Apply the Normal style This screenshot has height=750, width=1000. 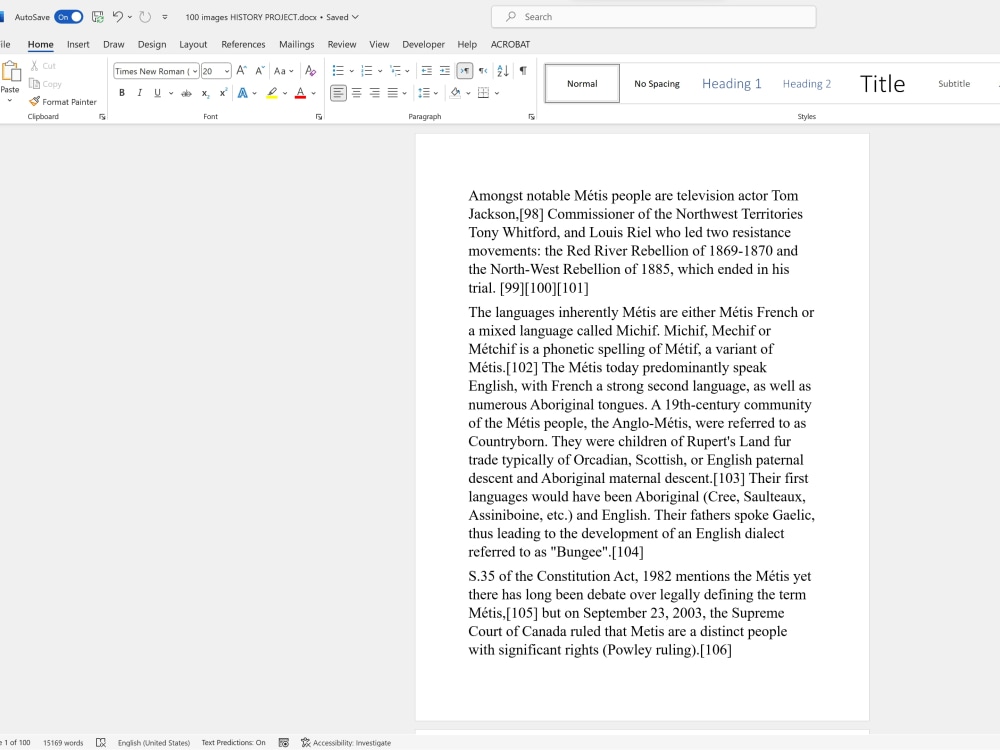coord(582,84)
